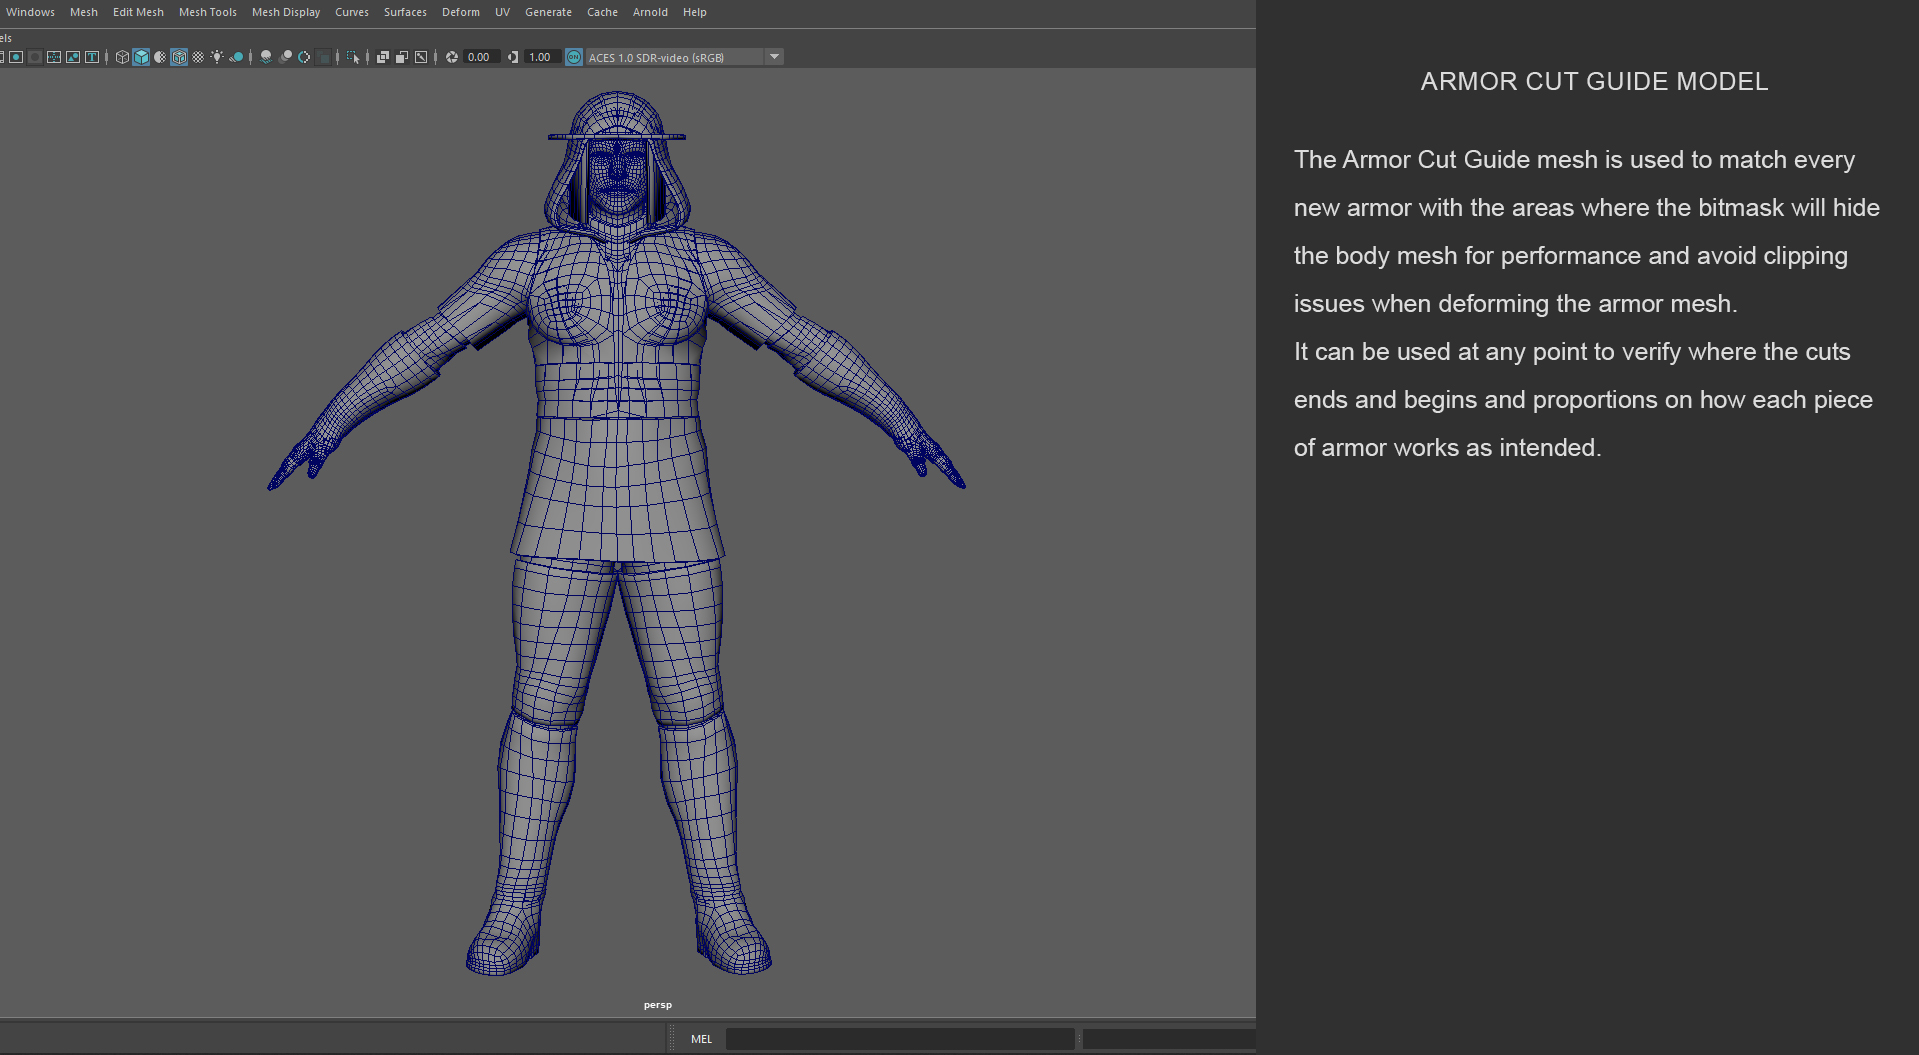Open the Cache menu
Screen dimensions: 1919x1055
[x=602, y=12]
